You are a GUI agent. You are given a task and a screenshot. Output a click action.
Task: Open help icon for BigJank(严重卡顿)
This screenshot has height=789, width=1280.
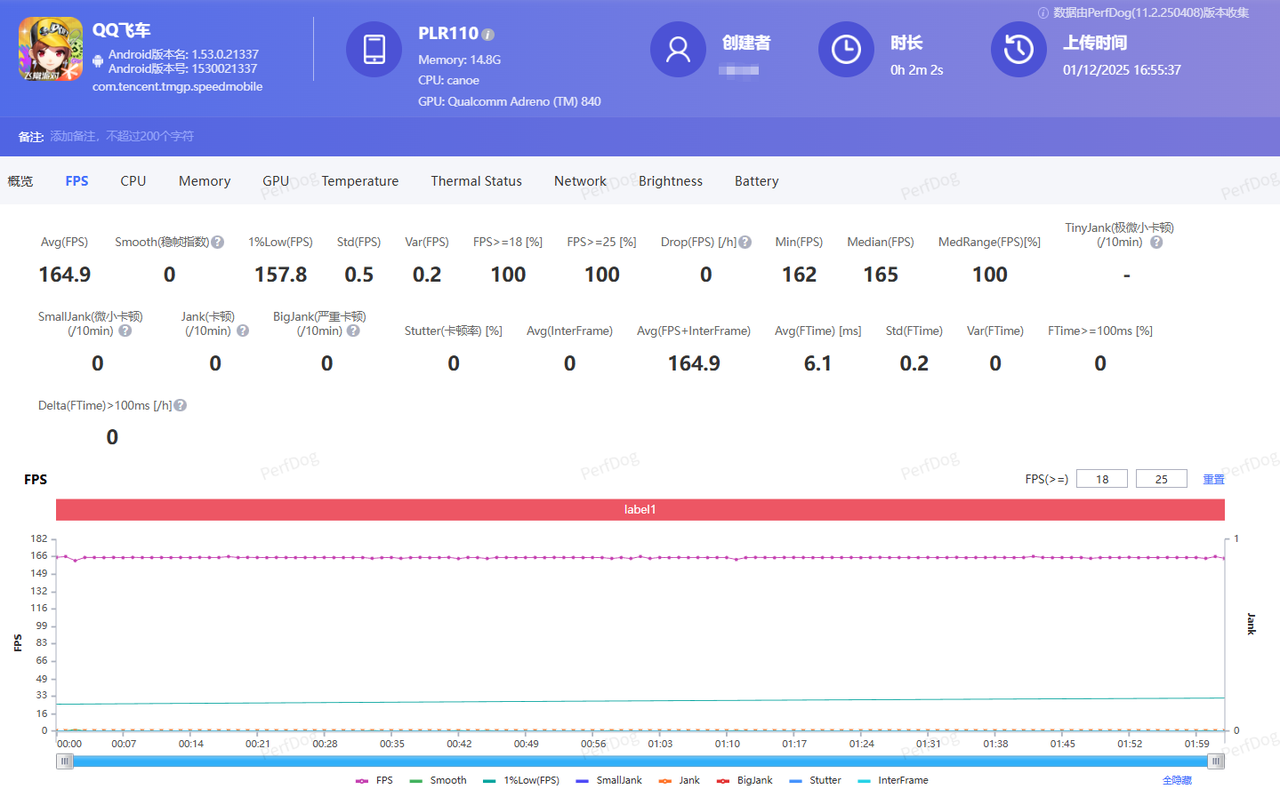(x=354, y=331)
